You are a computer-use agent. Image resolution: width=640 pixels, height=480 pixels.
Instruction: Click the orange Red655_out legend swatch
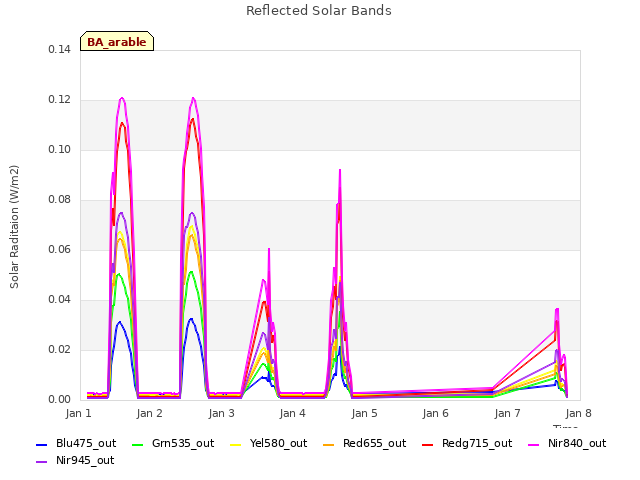point(329,444)
